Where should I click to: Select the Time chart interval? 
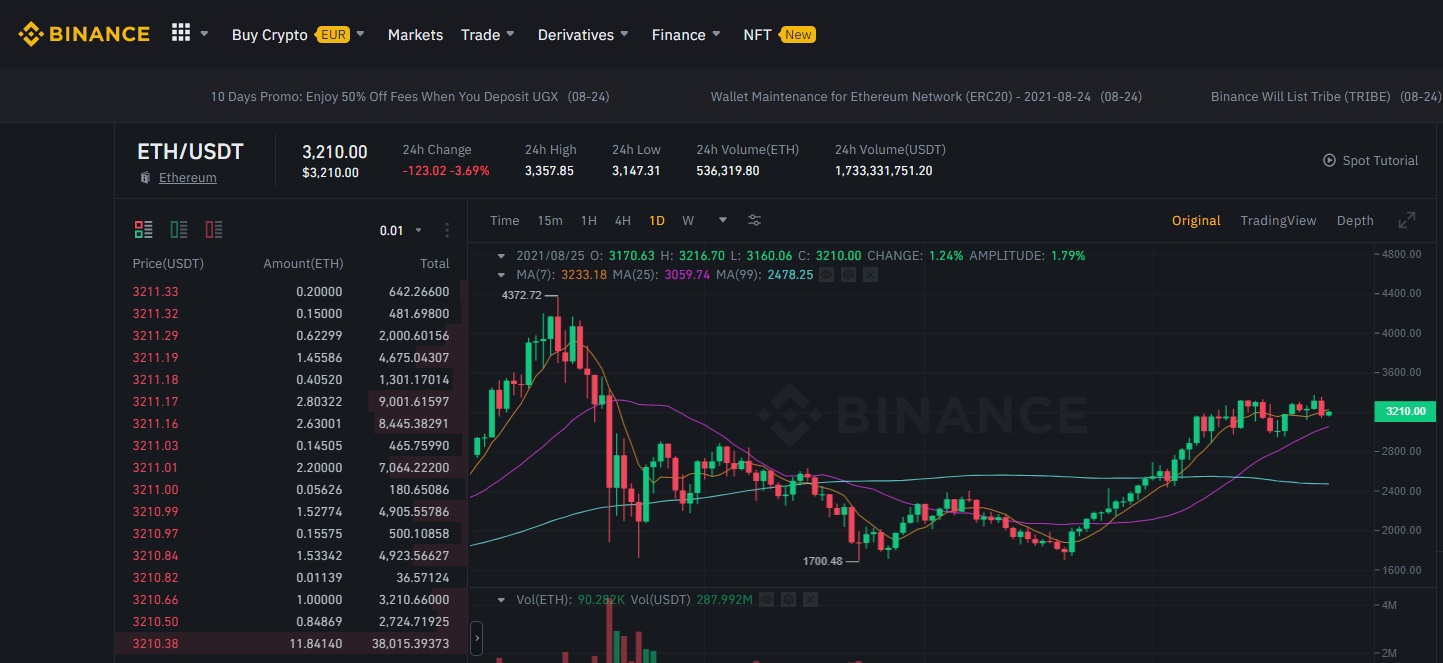pyautogui.click(x=504, y=220)
